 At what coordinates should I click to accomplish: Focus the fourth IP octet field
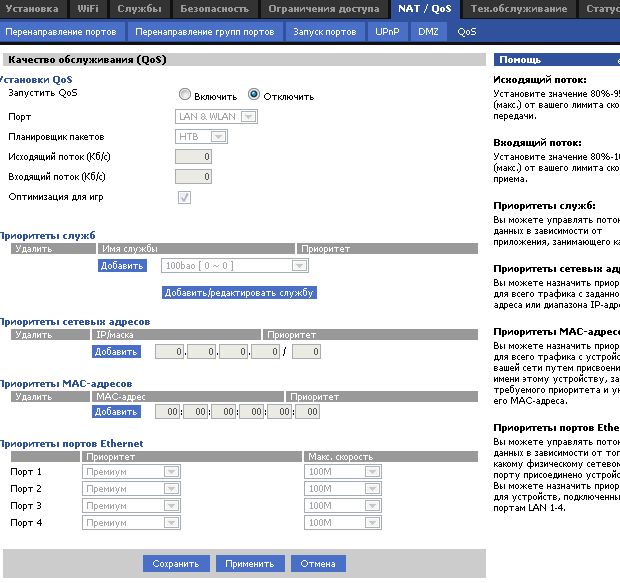click(x=266, y=352)
